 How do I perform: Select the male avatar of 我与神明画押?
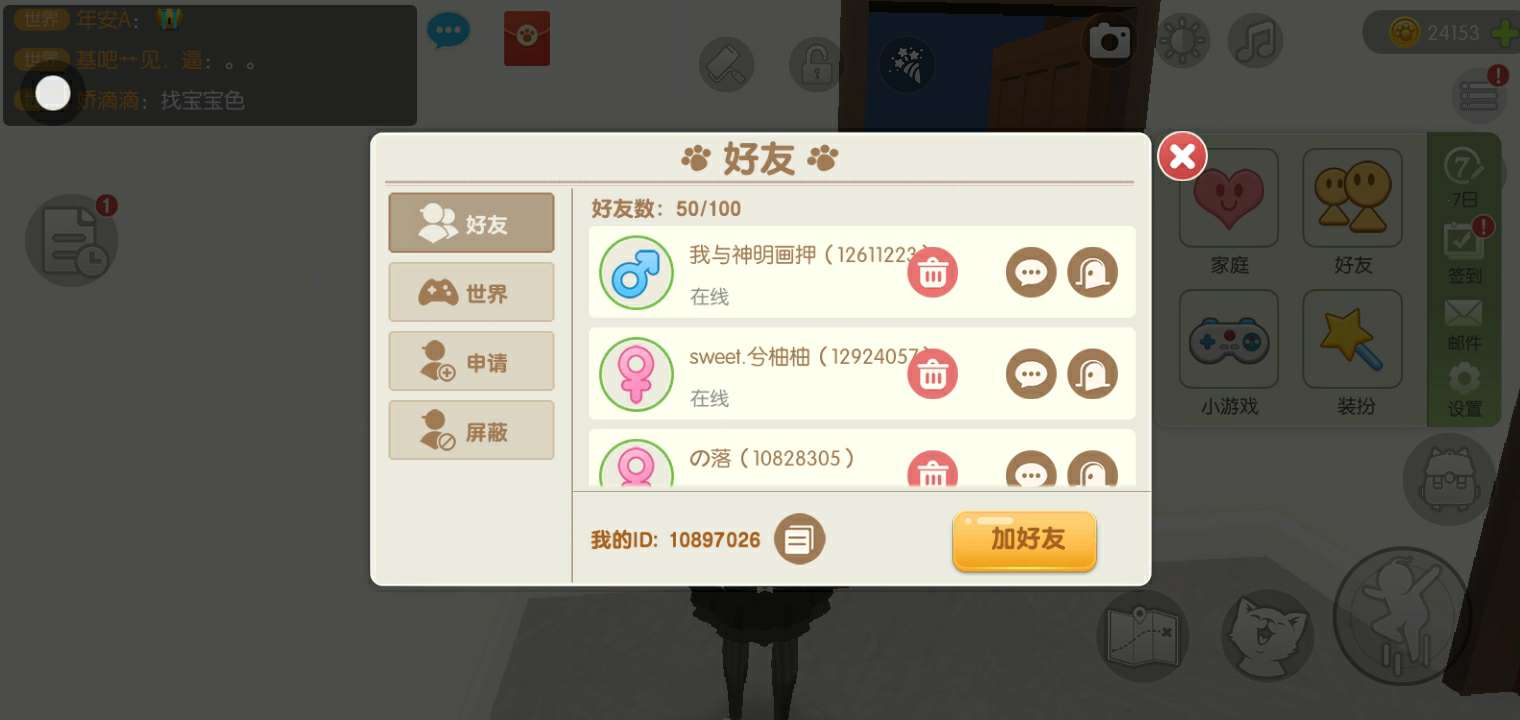(636, 272)
